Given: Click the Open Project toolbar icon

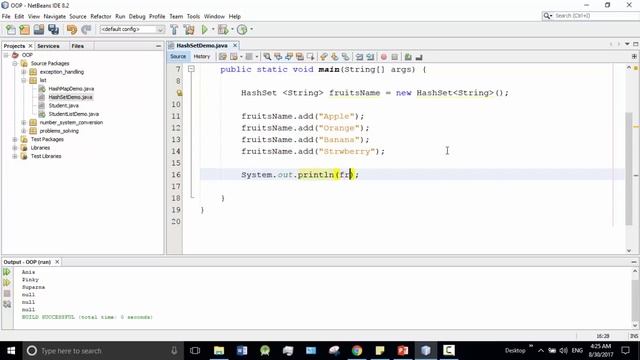Looking at the screenshot, I should click(x=39, y=29).
